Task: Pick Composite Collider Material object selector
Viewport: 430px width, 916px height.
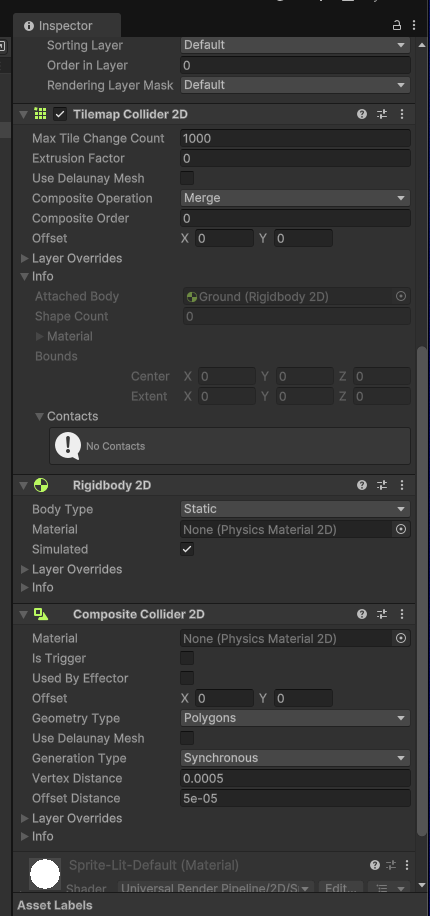Action: tap(401, 639)
